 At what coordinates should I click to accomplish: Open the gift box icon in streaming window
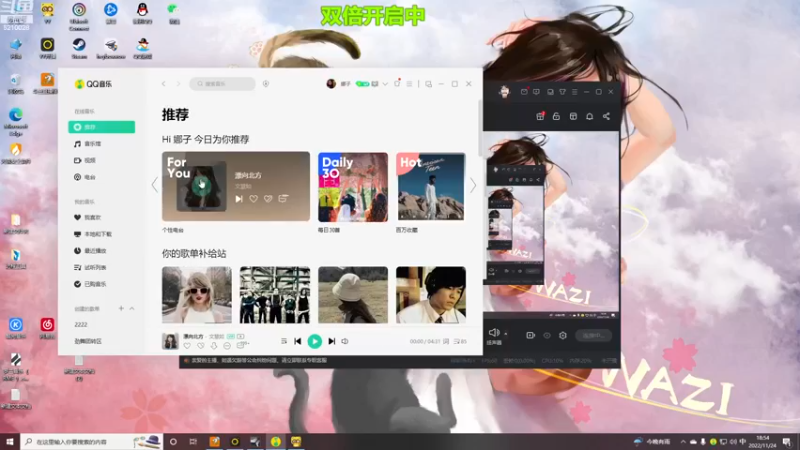pos(540,116)
